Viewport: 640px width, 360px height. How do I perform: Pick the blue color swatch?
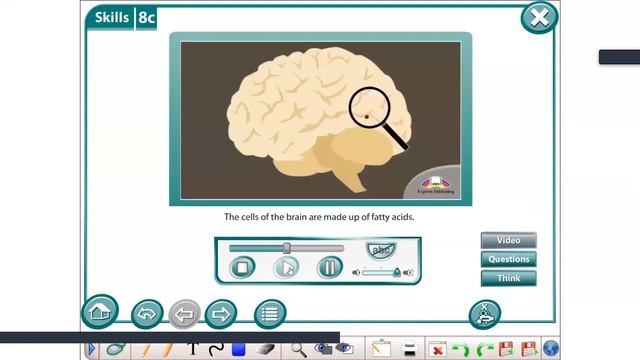point(238,349)
